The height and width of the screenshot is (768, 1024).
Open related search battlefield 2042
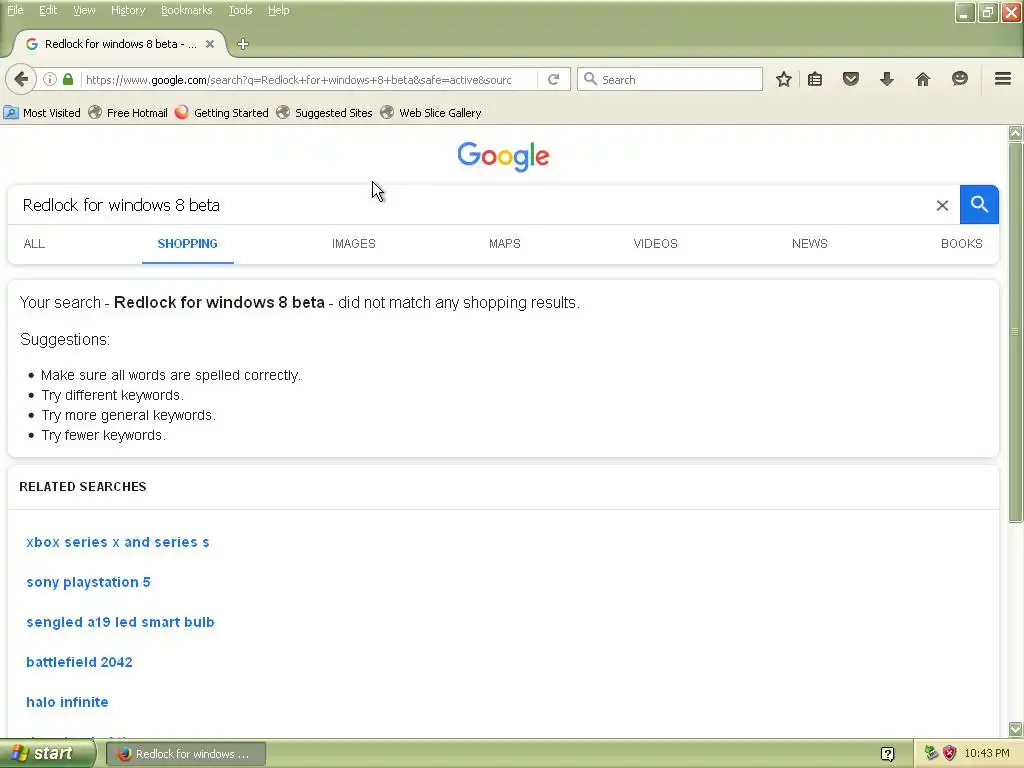(x=79, y=662)
